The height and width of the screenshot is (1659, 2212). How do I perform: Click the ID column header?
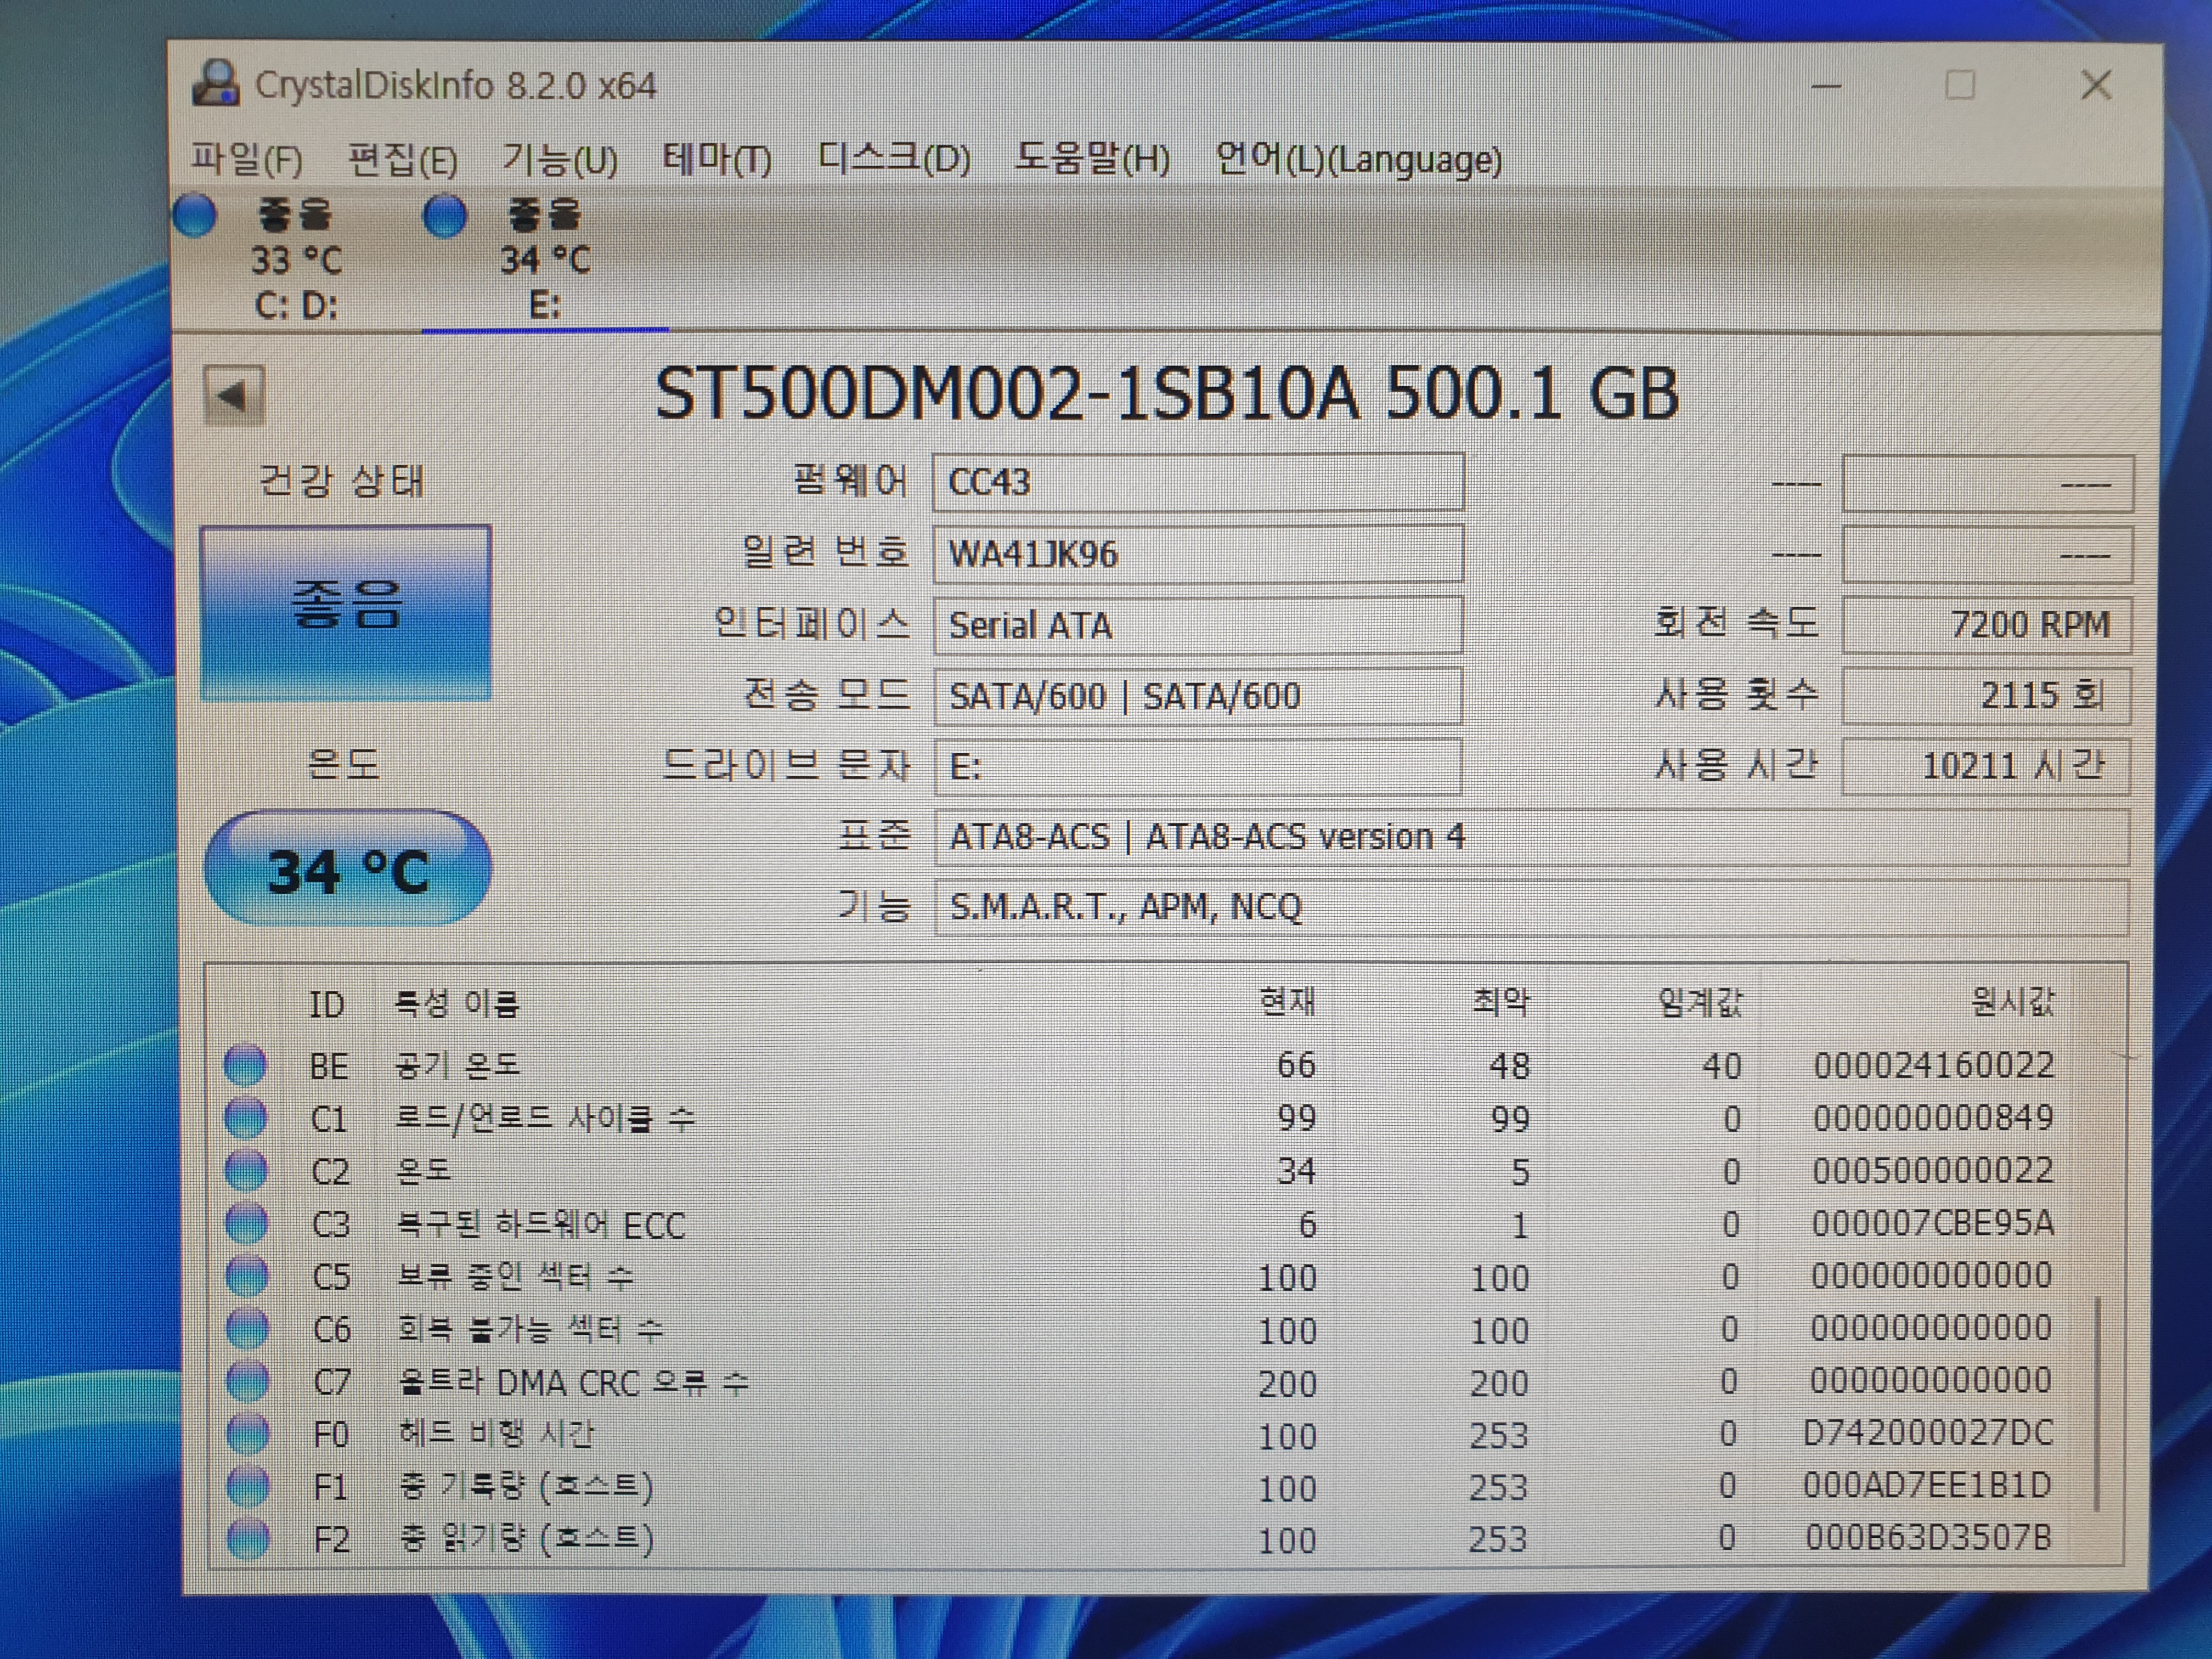(x=327, y=1004)
